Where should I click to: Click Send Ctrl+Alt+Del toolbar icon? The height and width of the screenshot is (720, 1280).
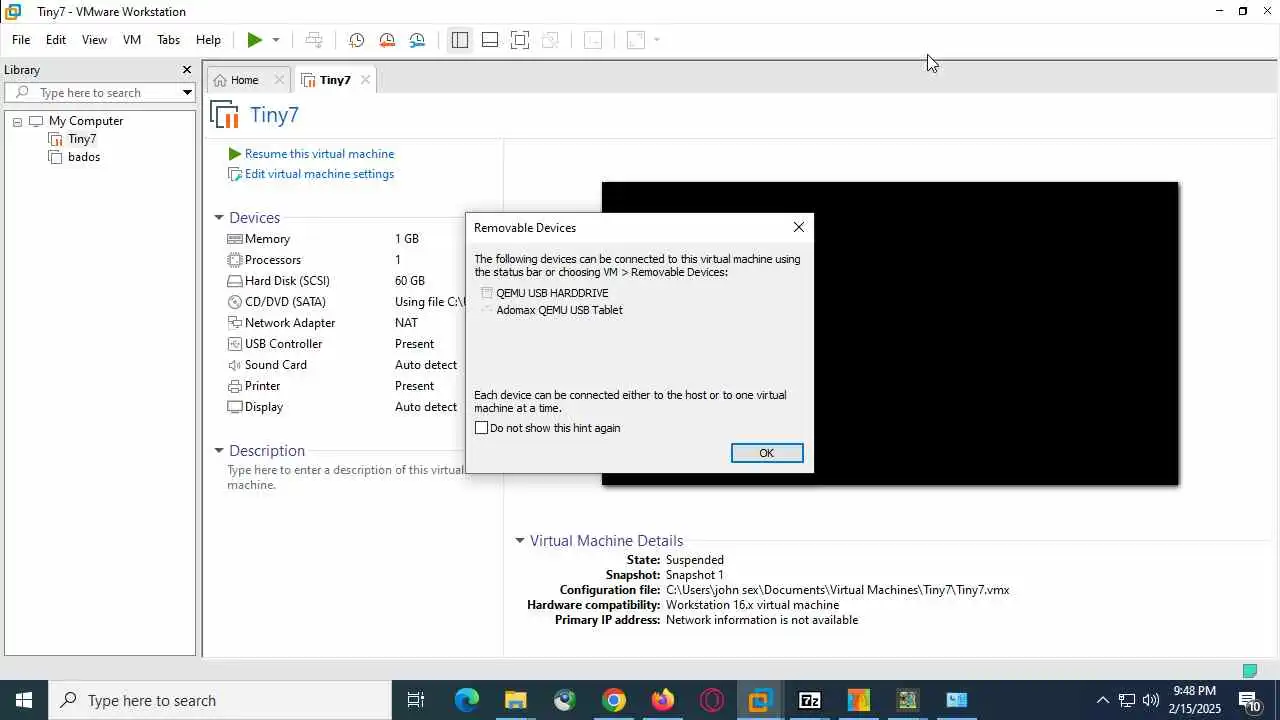coord(314,40)
